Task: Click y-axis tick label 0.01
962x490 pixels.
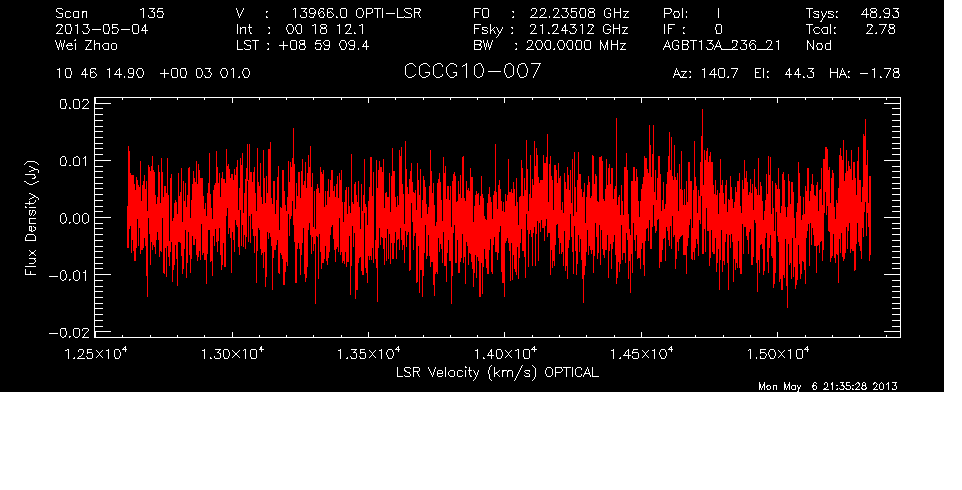Action: (x=74, y=161)
